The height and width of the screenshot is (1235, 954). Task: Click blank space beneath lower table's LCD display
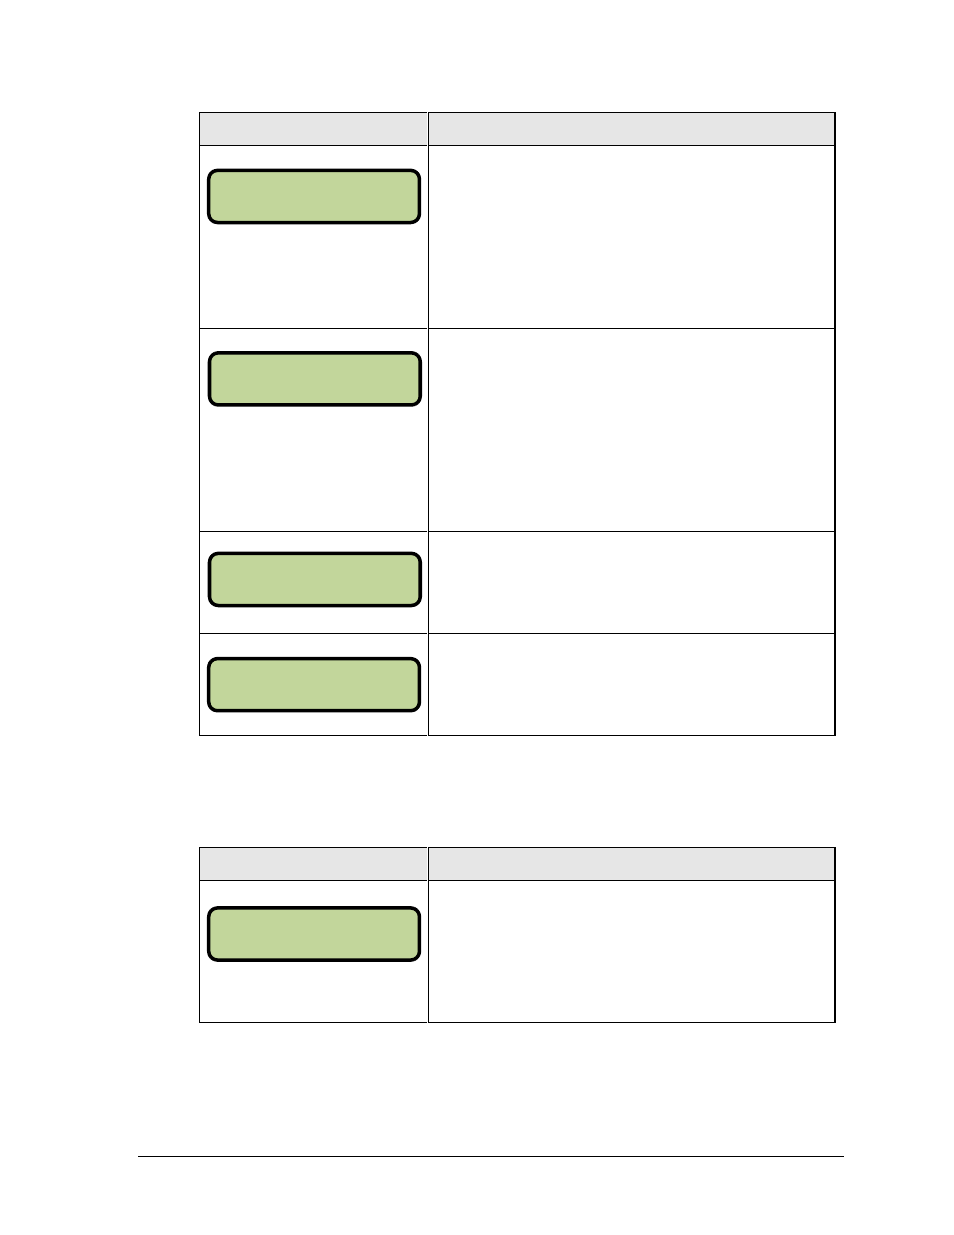point(314,991)
